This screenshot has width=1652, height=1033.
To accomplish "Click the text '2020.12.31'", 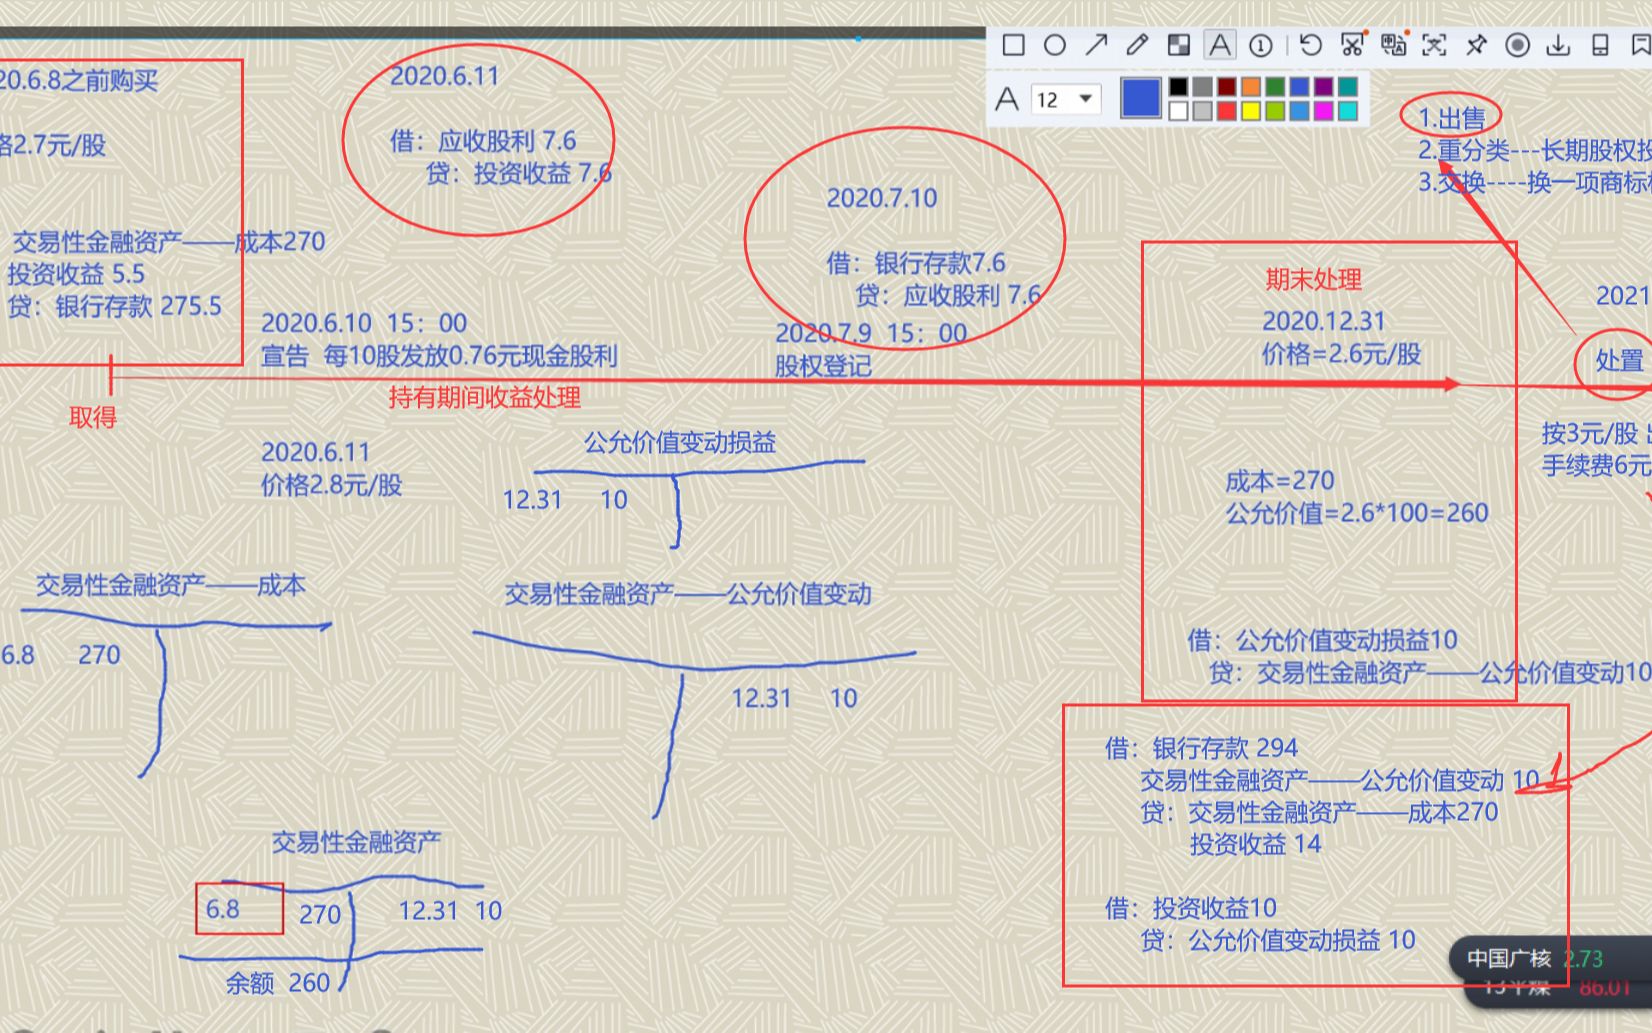I will pos(1323,321).
